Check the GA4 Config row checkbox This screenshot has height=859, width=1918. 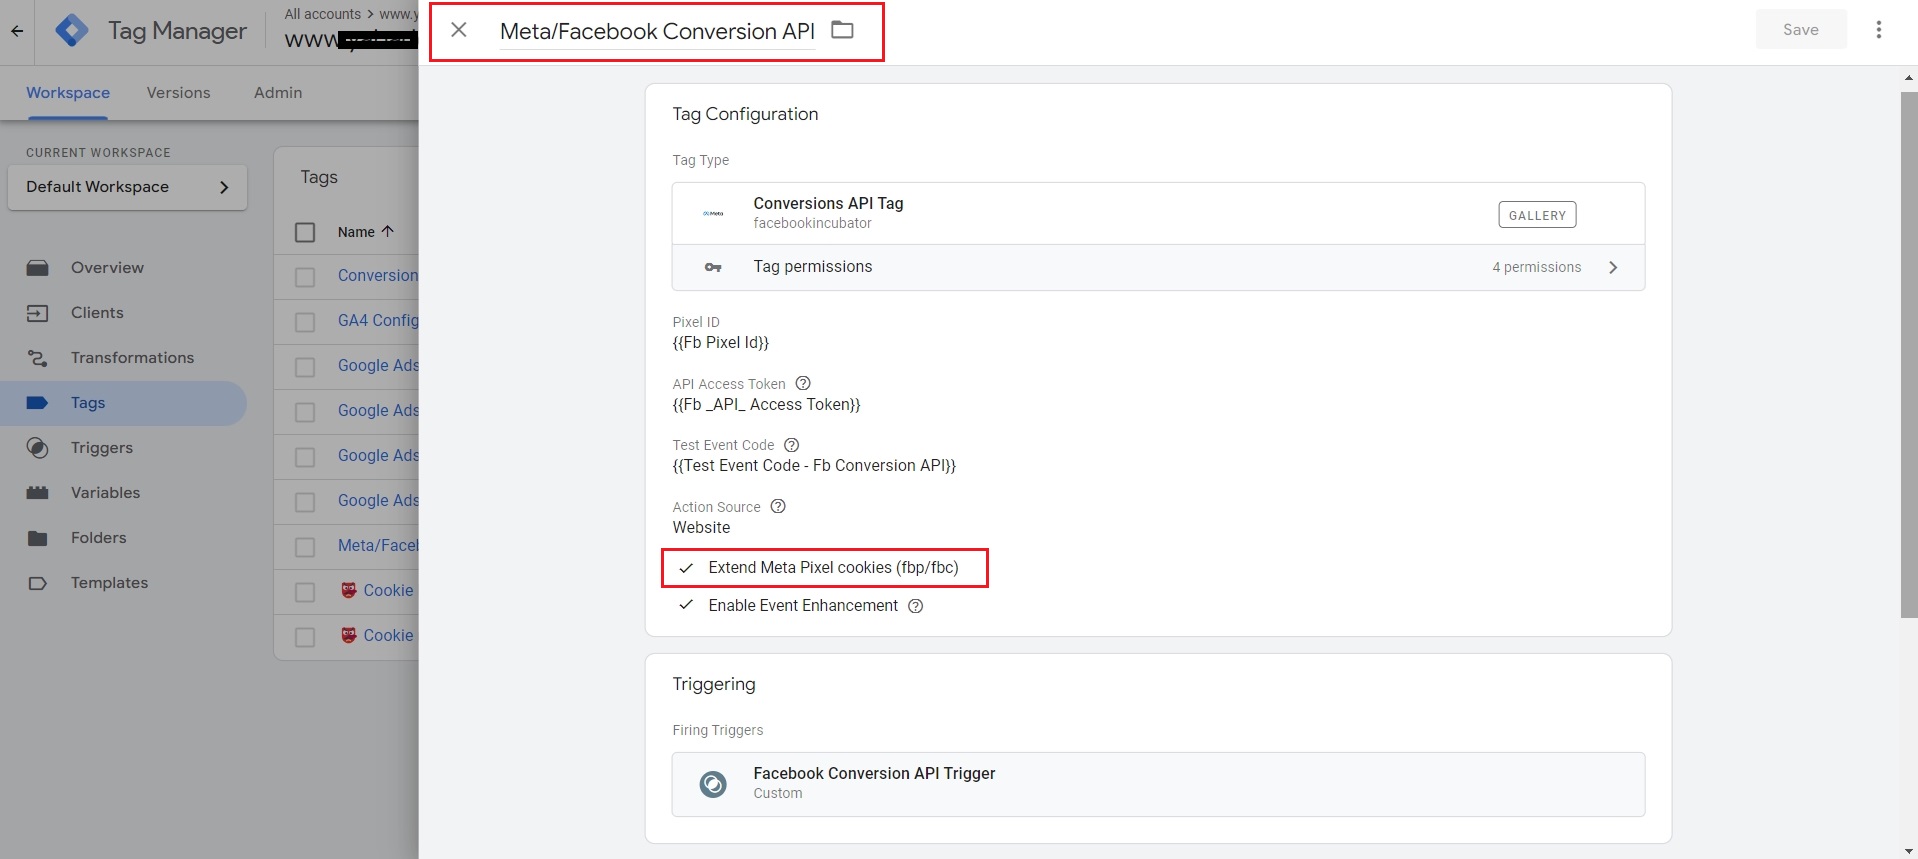point(305,322)
